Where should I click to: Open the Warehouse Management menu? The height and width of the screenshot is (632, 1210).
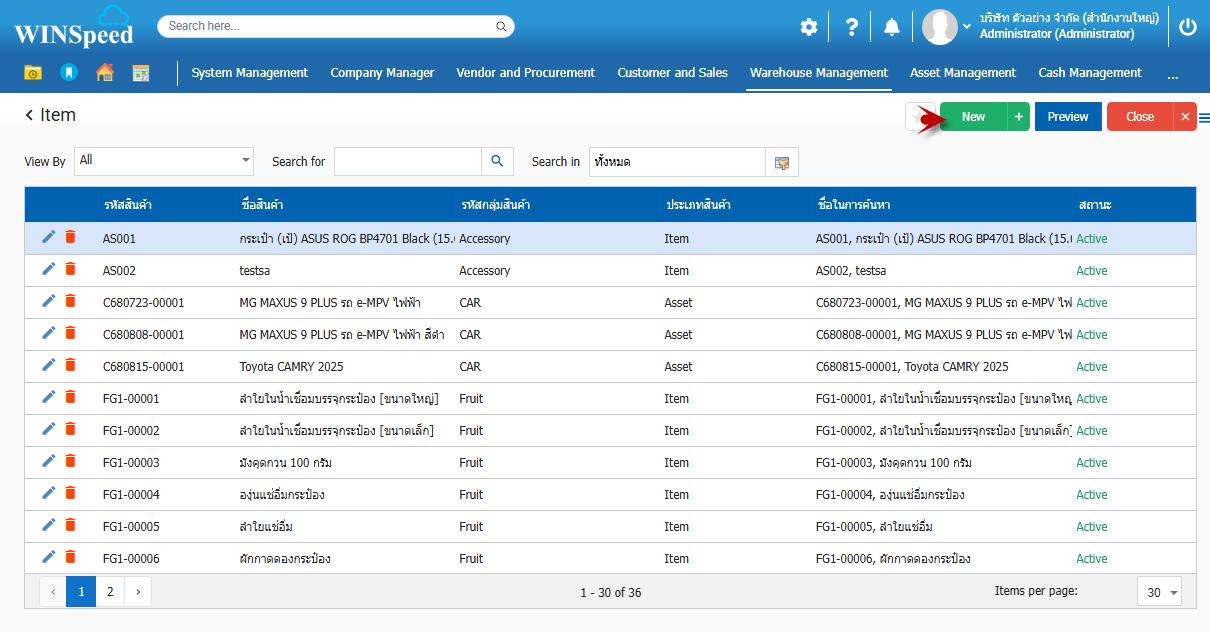(x=818, y=73)
